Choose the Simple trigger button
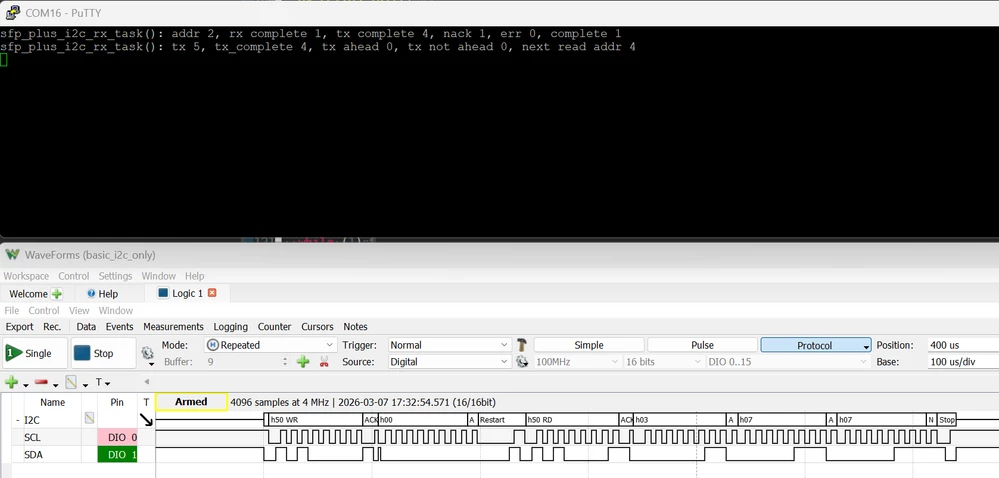 589,345
